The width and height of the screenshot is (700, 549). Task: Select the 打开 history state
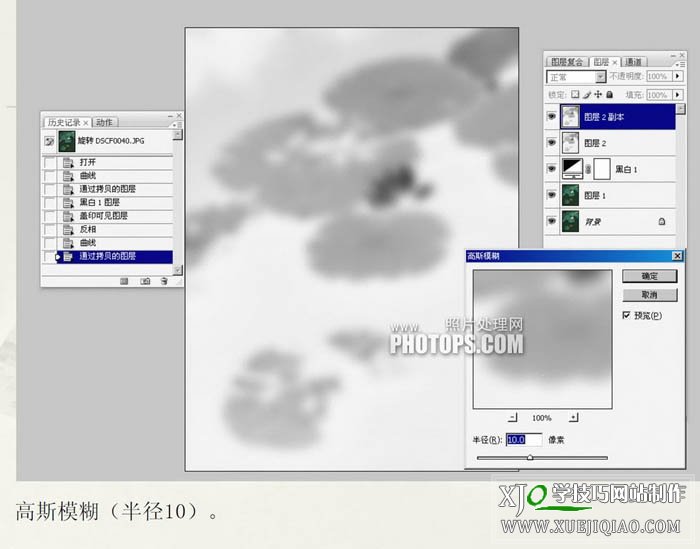(x=114, y=162)
